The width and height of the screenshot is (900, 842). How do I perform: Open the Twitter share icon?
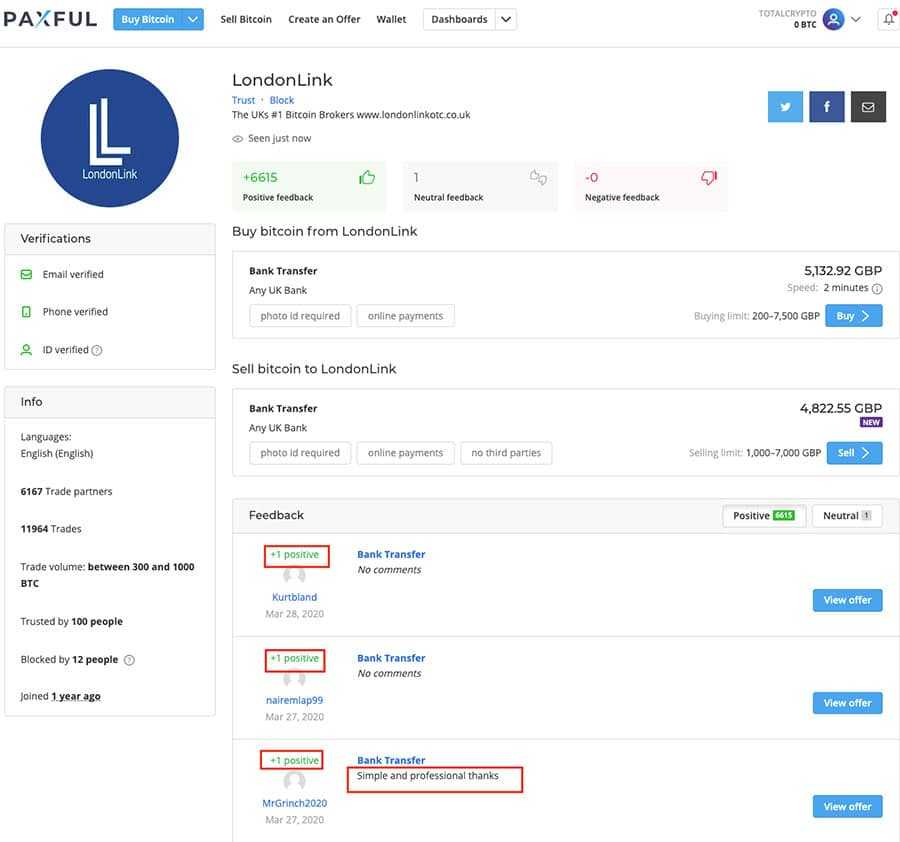(787, 106)
